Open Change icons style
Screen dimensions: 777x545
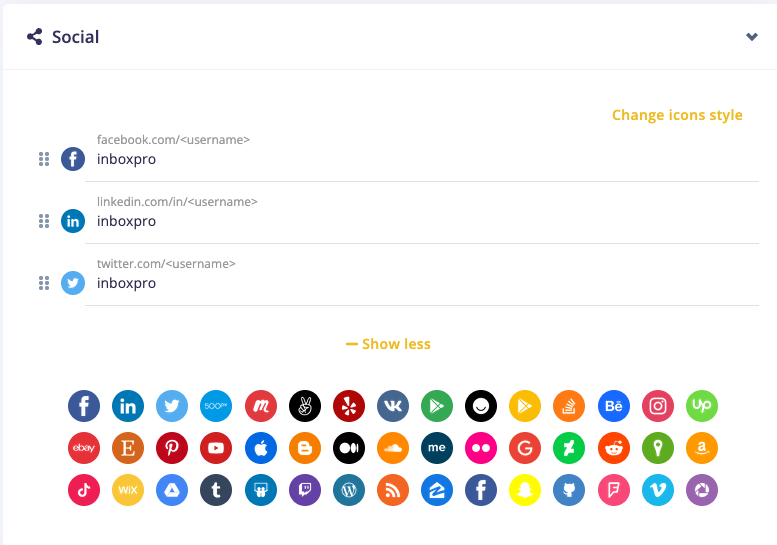click(677, 115)
